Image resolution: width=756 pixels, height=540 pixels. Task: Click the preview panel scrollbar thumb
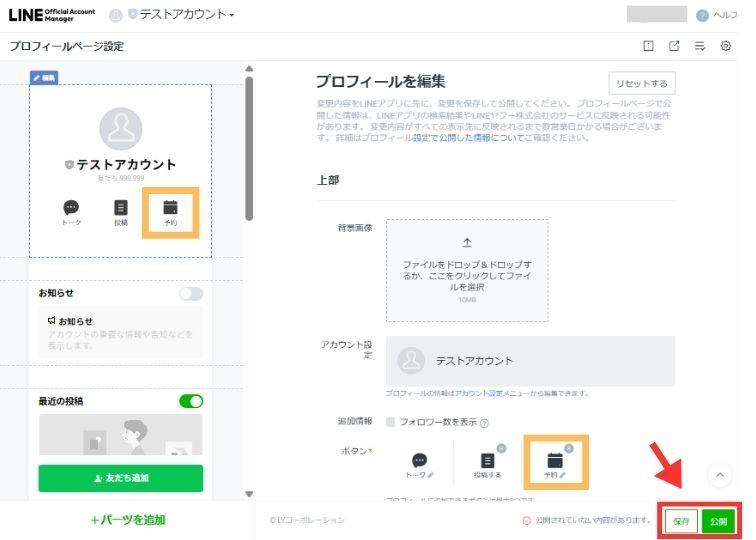pyautogui.click(x=249, y=148)
